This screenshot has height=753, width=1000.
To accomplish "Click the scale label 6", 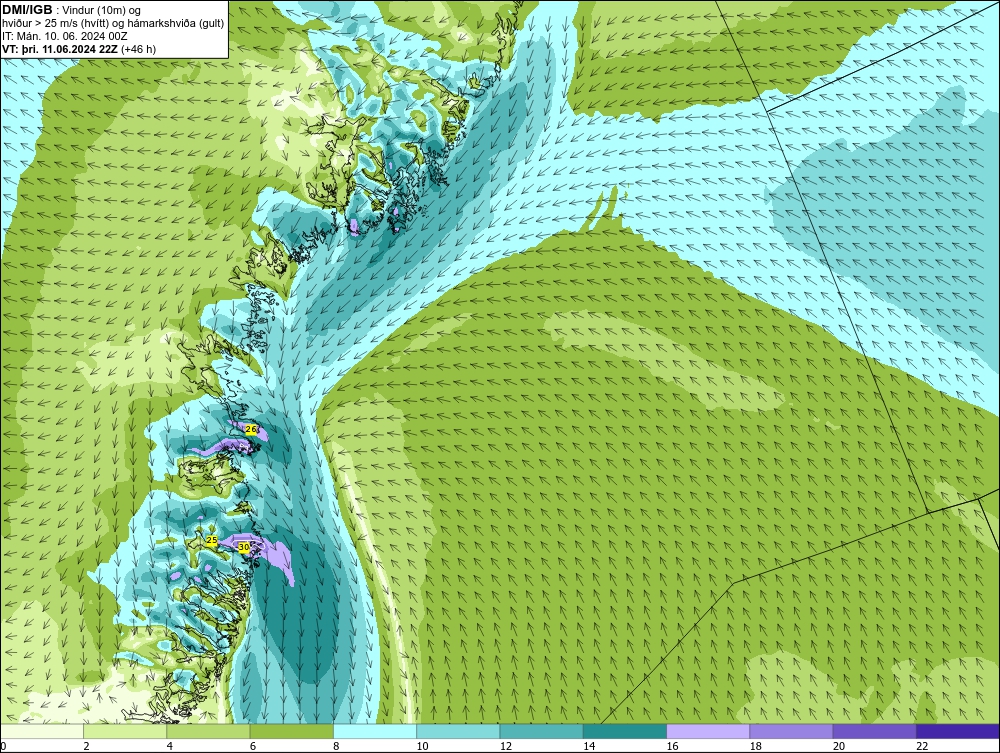I will pos(253,746).
